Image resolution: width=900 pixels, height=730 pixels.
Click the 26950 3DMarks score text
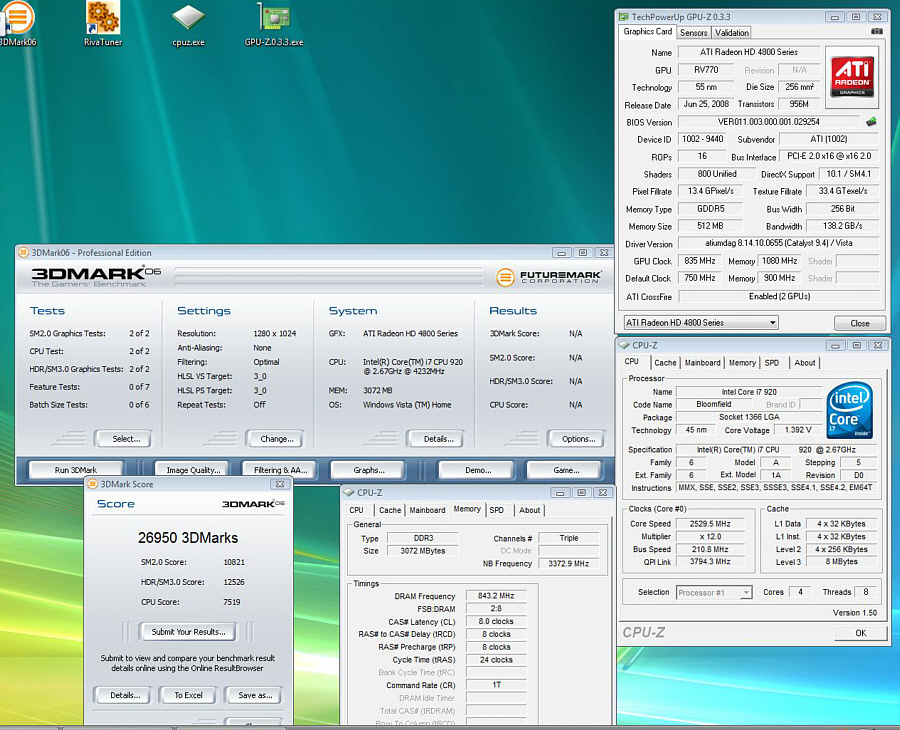(x=188, y=538)
